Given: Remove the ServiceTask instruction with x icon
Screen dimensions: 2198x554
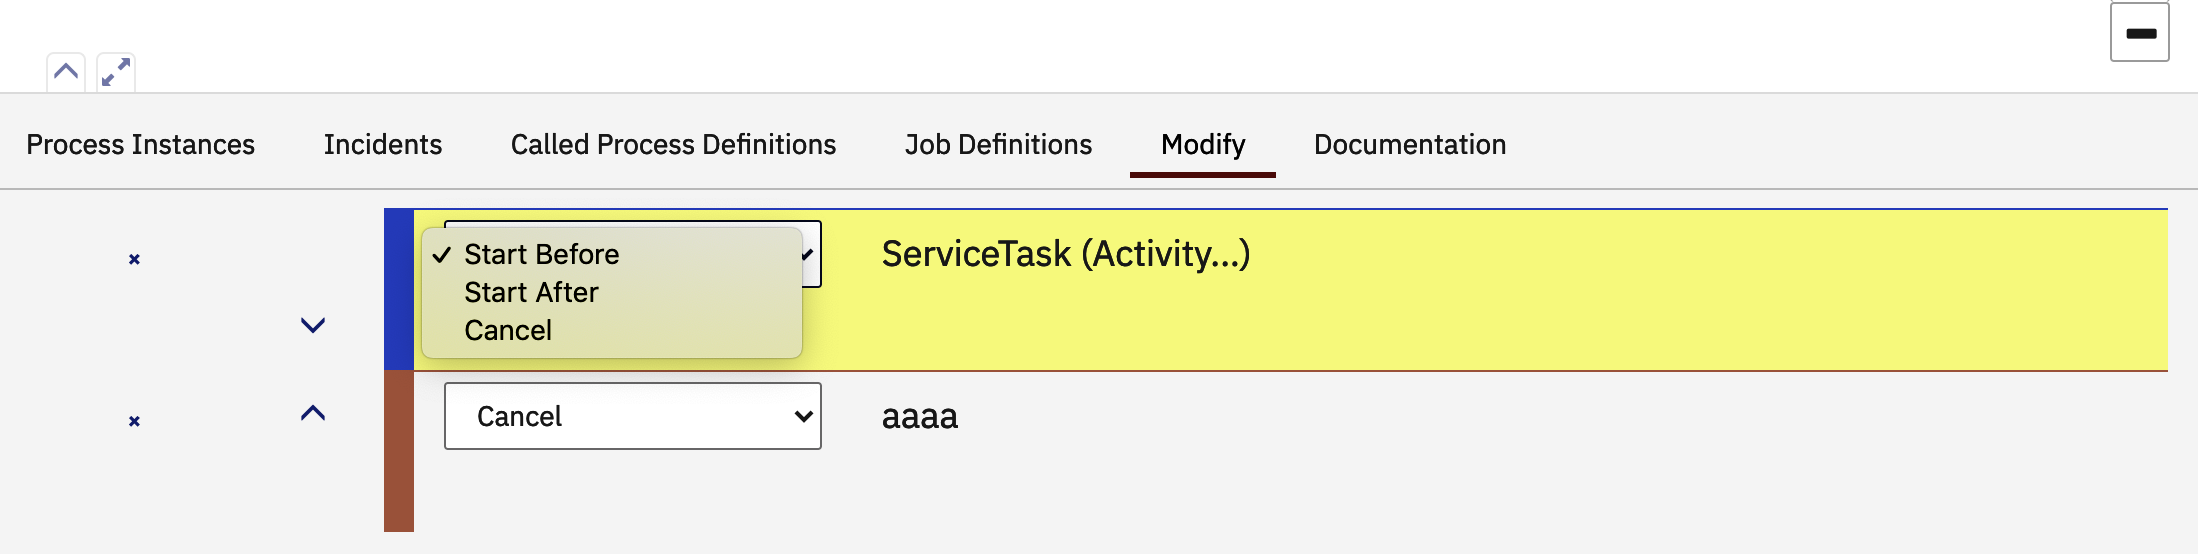Looking at the screenshot, I should click(x=134, y=259).
